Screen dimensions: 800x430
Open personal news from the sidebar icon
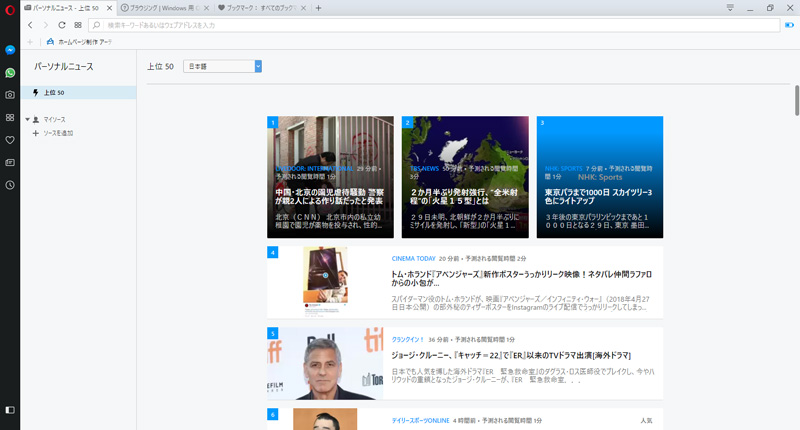click(x=10, y=162)
